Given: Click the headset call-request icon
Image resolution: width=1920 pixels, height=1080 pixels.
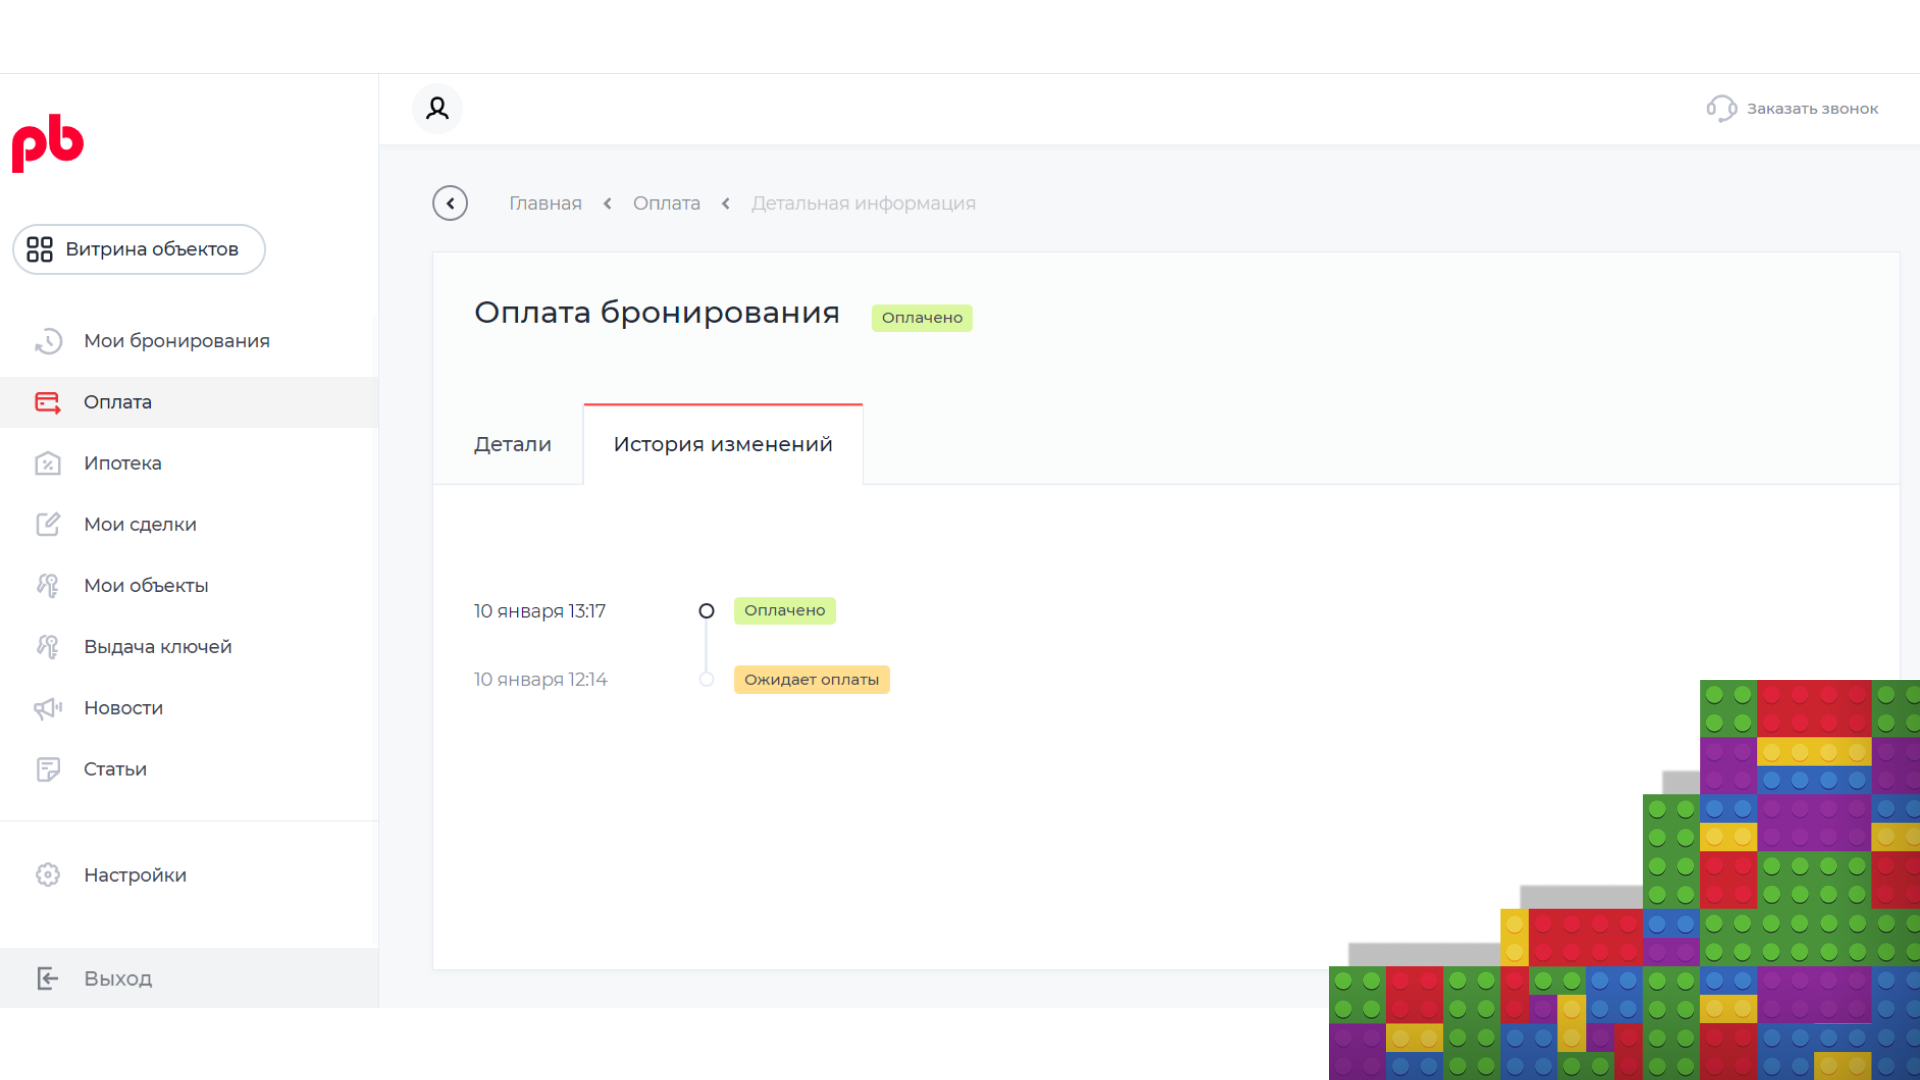Looking at the screenshot, I should pyautogui.click(x=1721, y=108).
